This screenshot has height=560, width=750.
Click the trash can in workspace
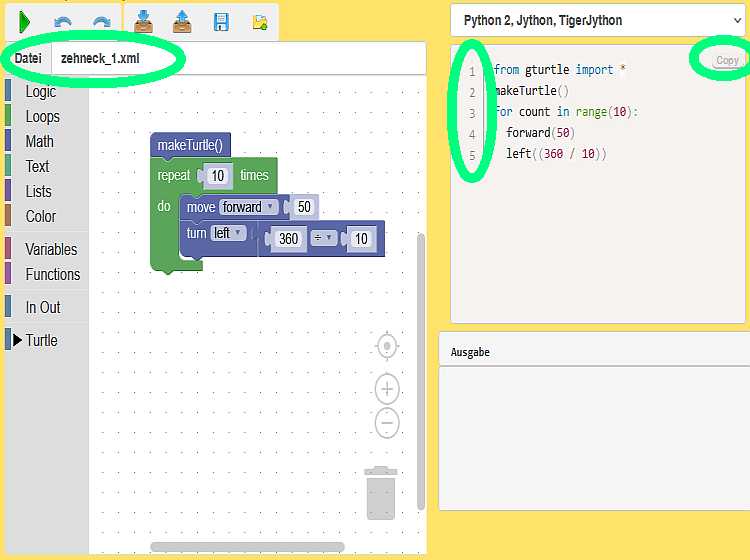[381, 493]
